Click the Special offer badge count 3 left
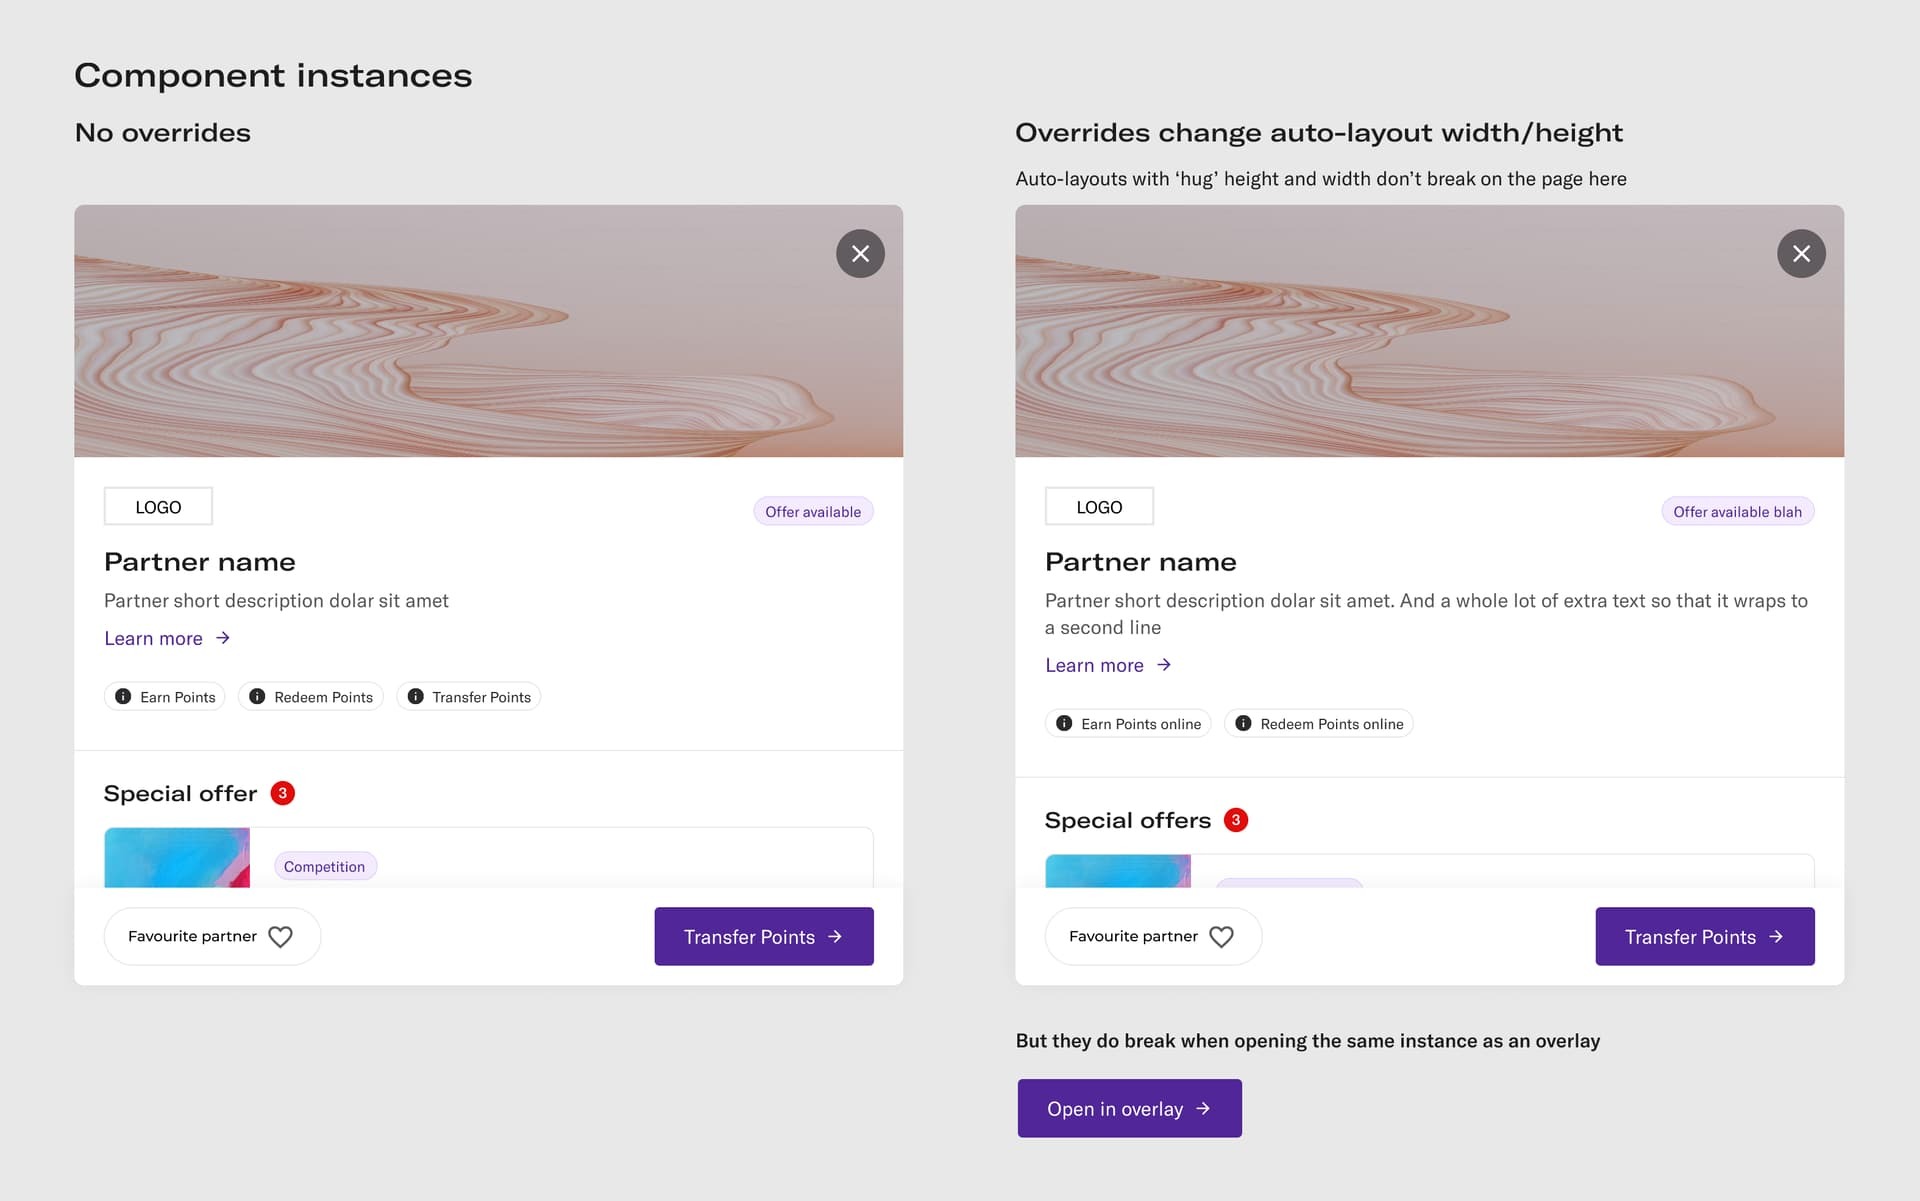1920x1201 pixels. click(x=282, y=791)
